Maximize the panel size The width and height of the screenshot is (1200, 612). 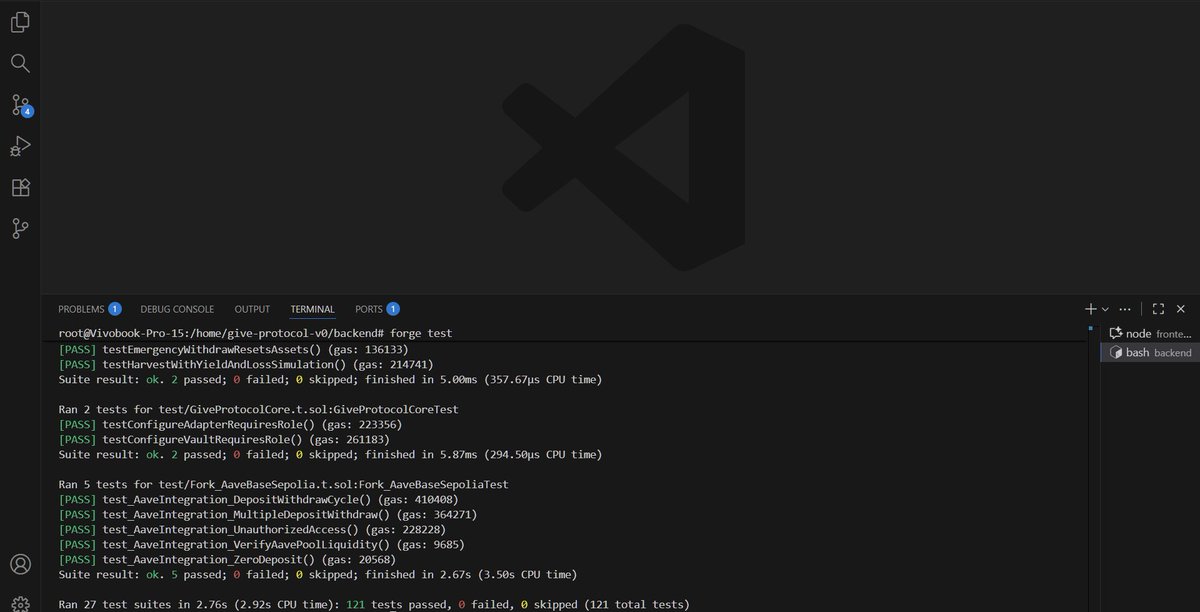1158,310
